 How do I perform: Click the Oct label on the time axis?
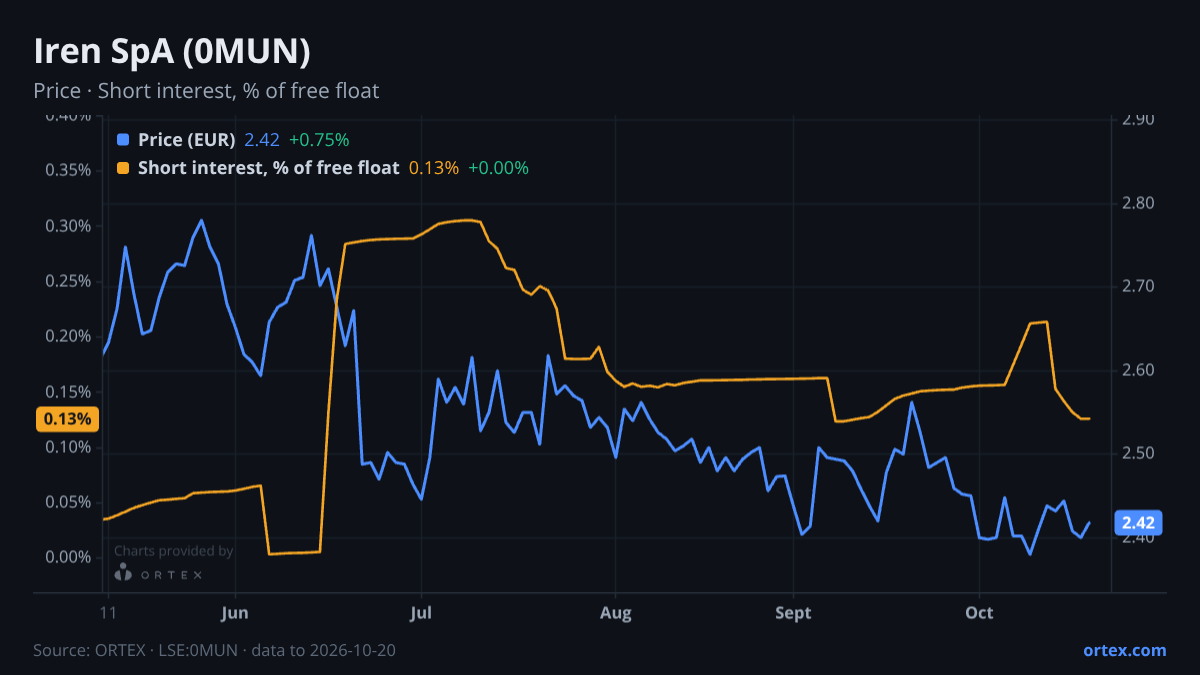[979, 613]
